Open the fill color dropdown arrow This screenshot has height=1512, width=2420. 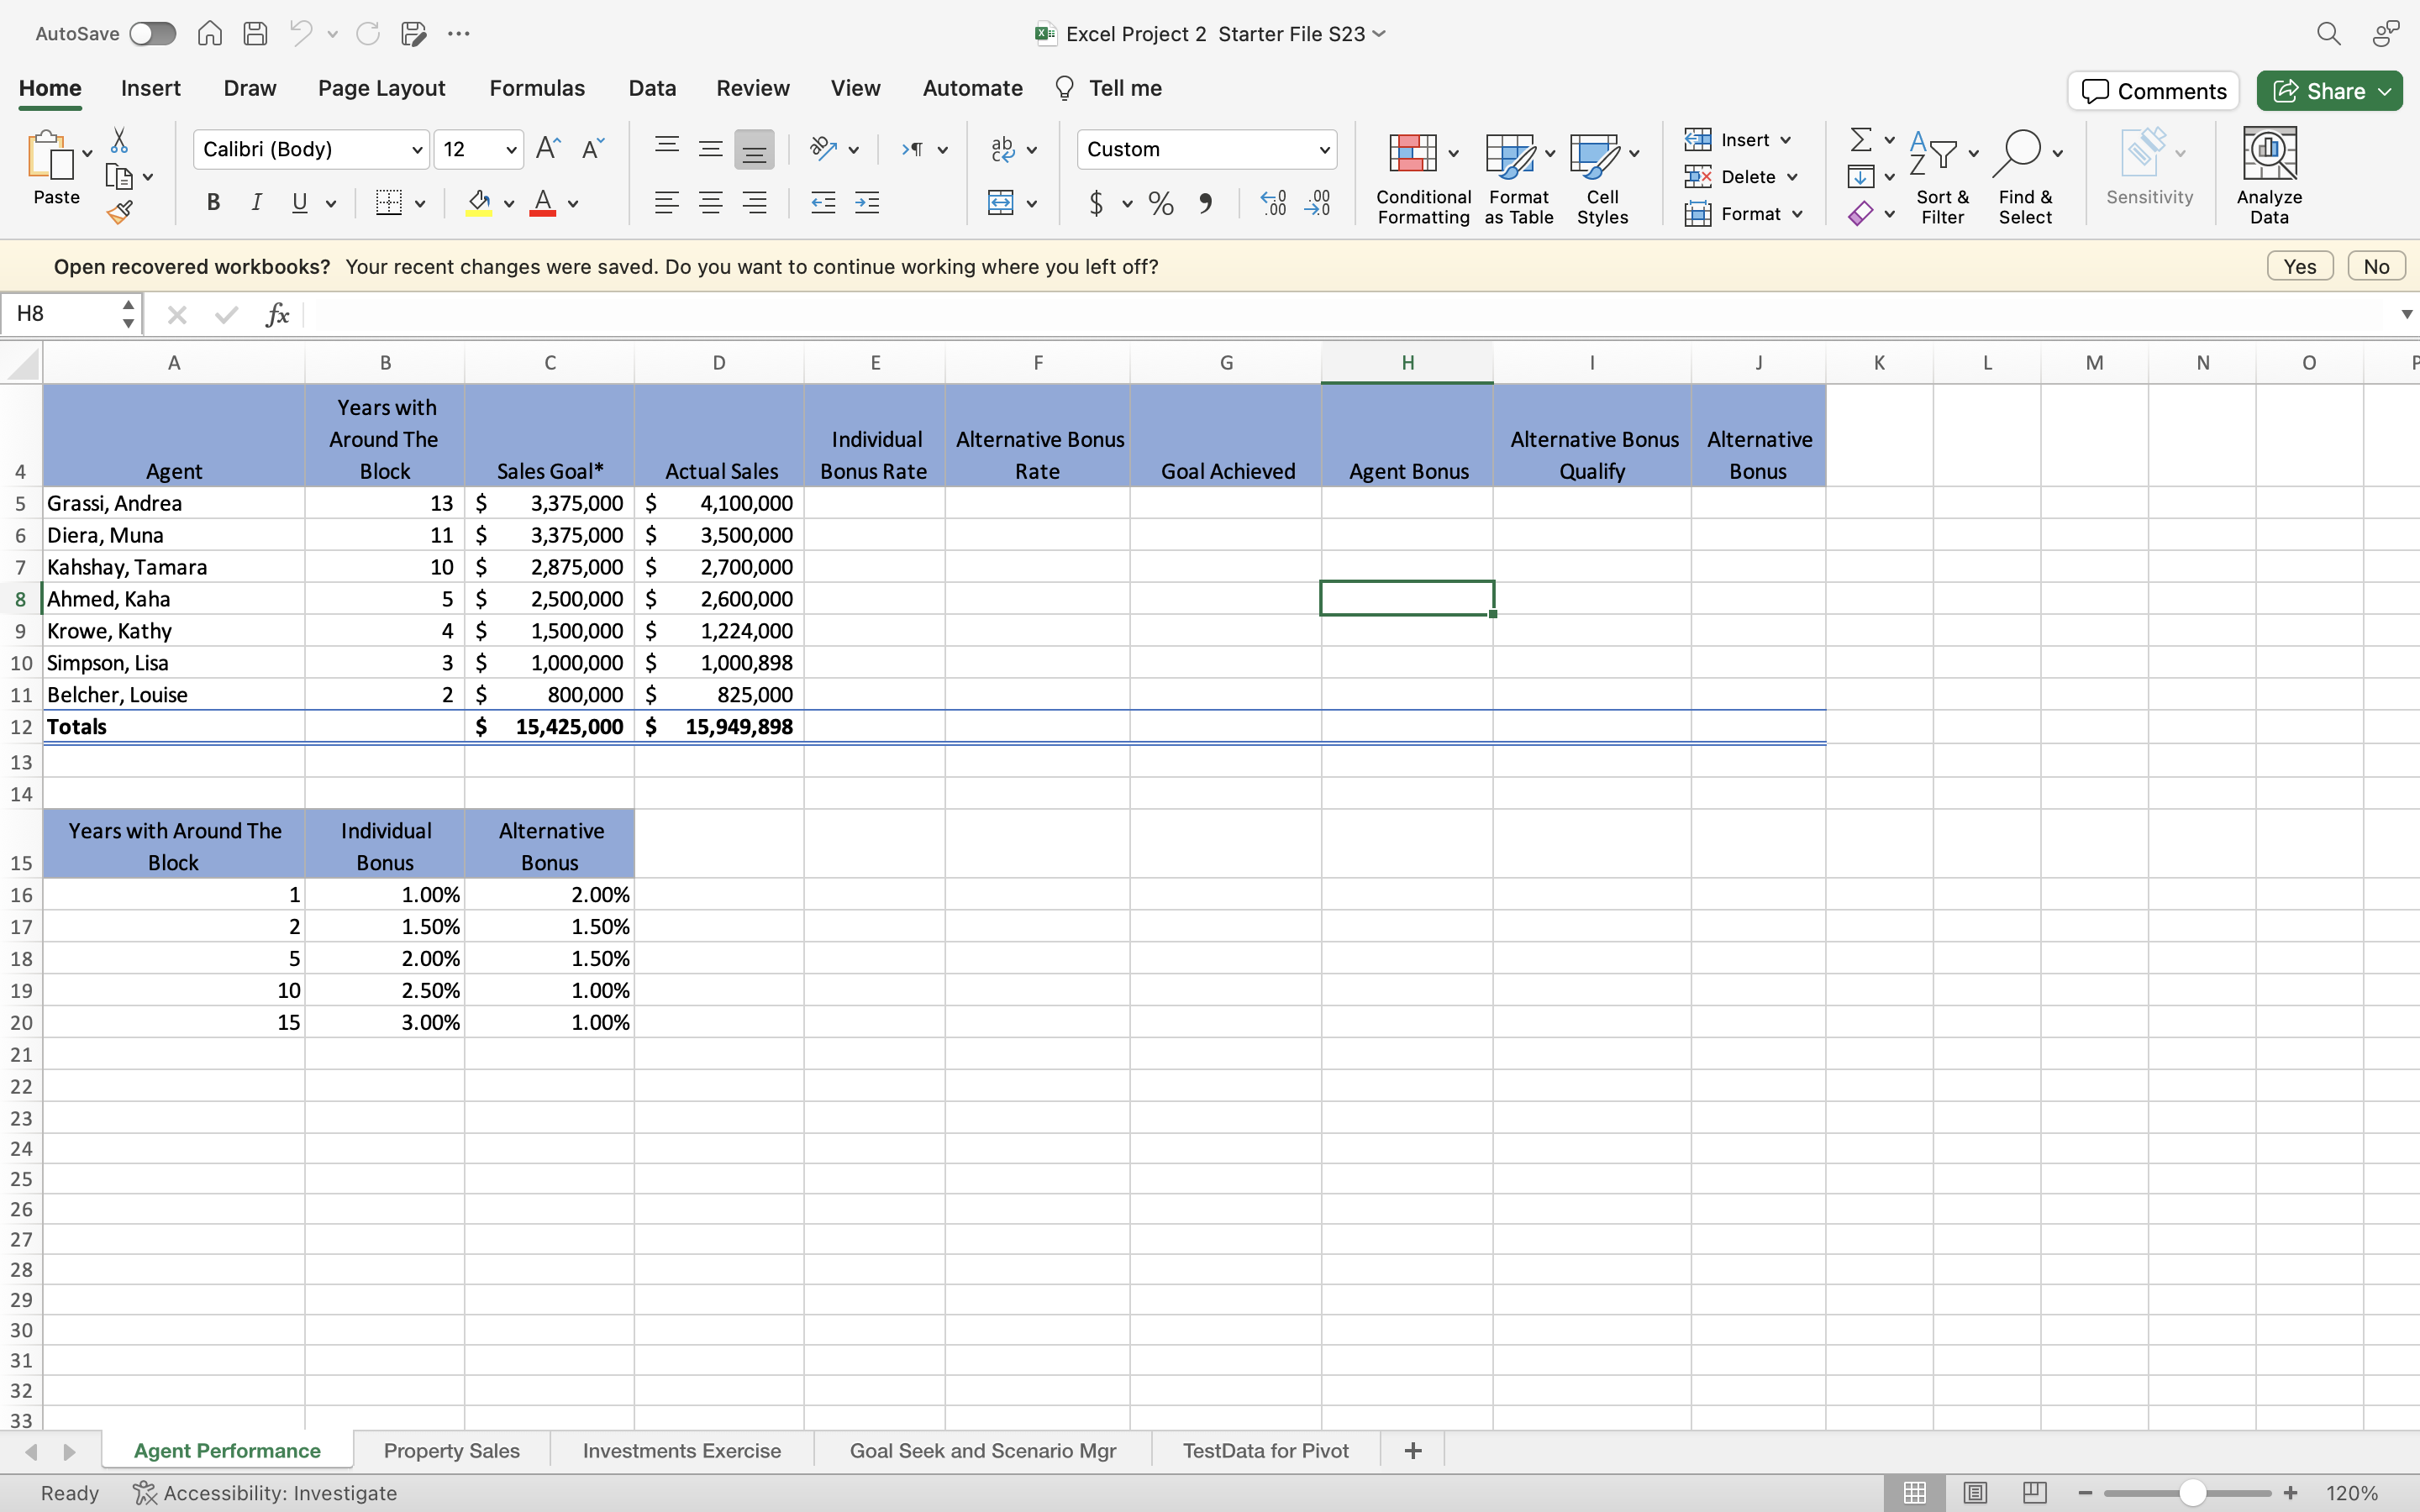[x=508, y=203]
